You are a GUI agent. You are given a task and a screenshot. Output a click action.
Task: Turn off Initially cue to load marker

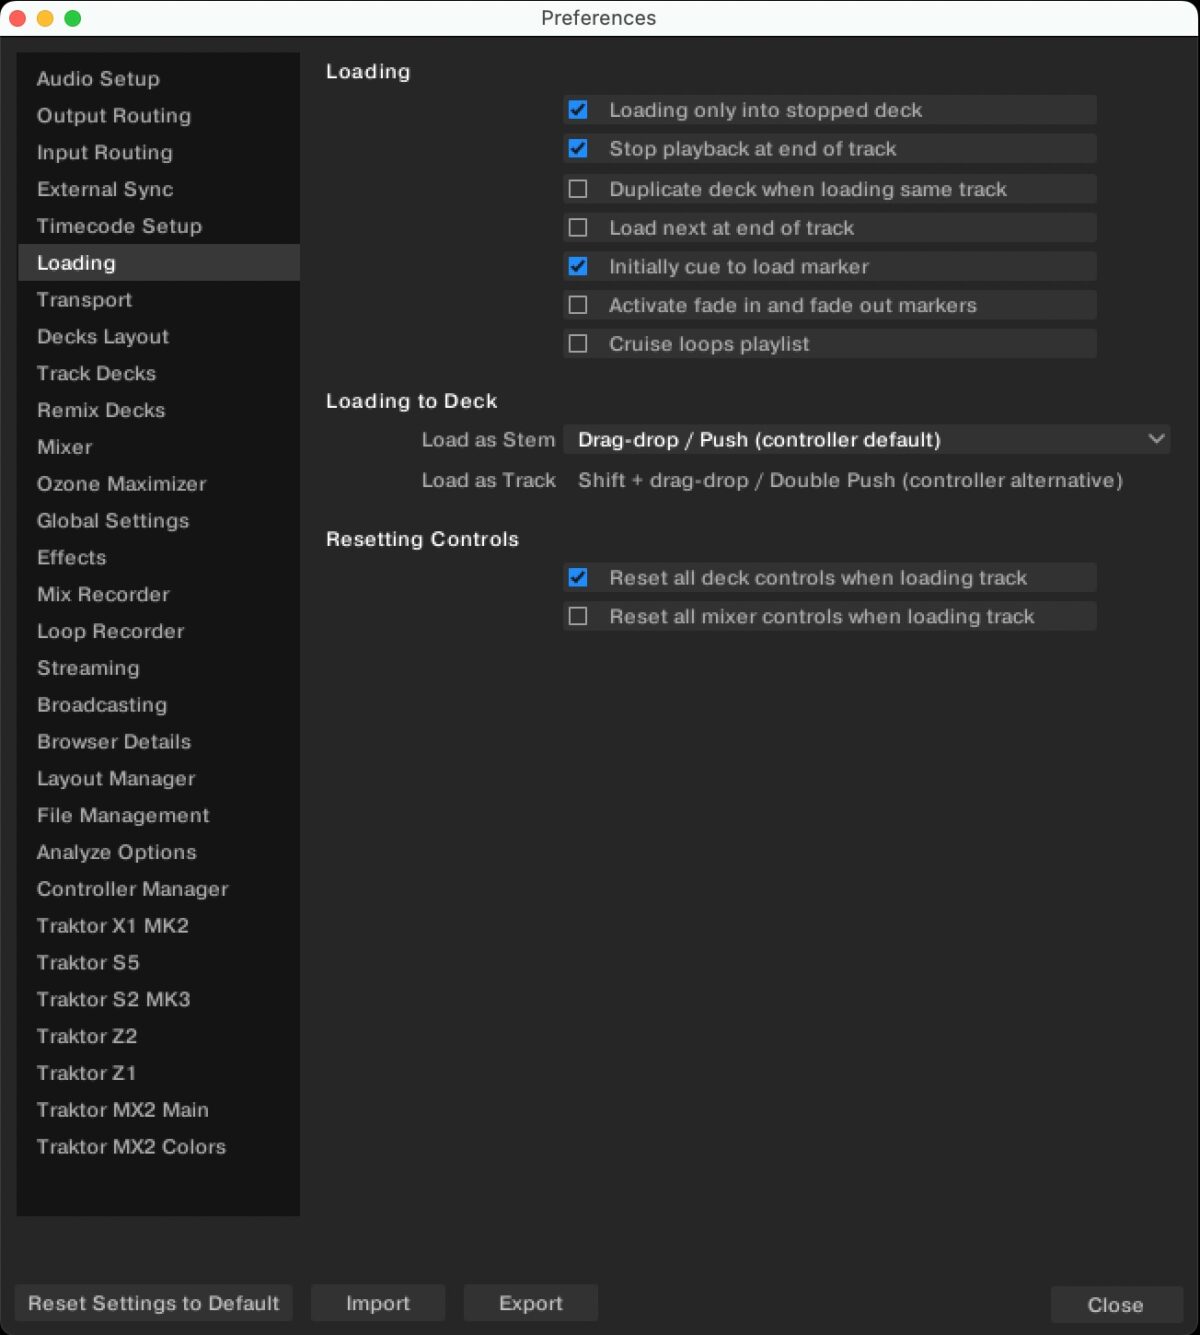pos(578,267)
